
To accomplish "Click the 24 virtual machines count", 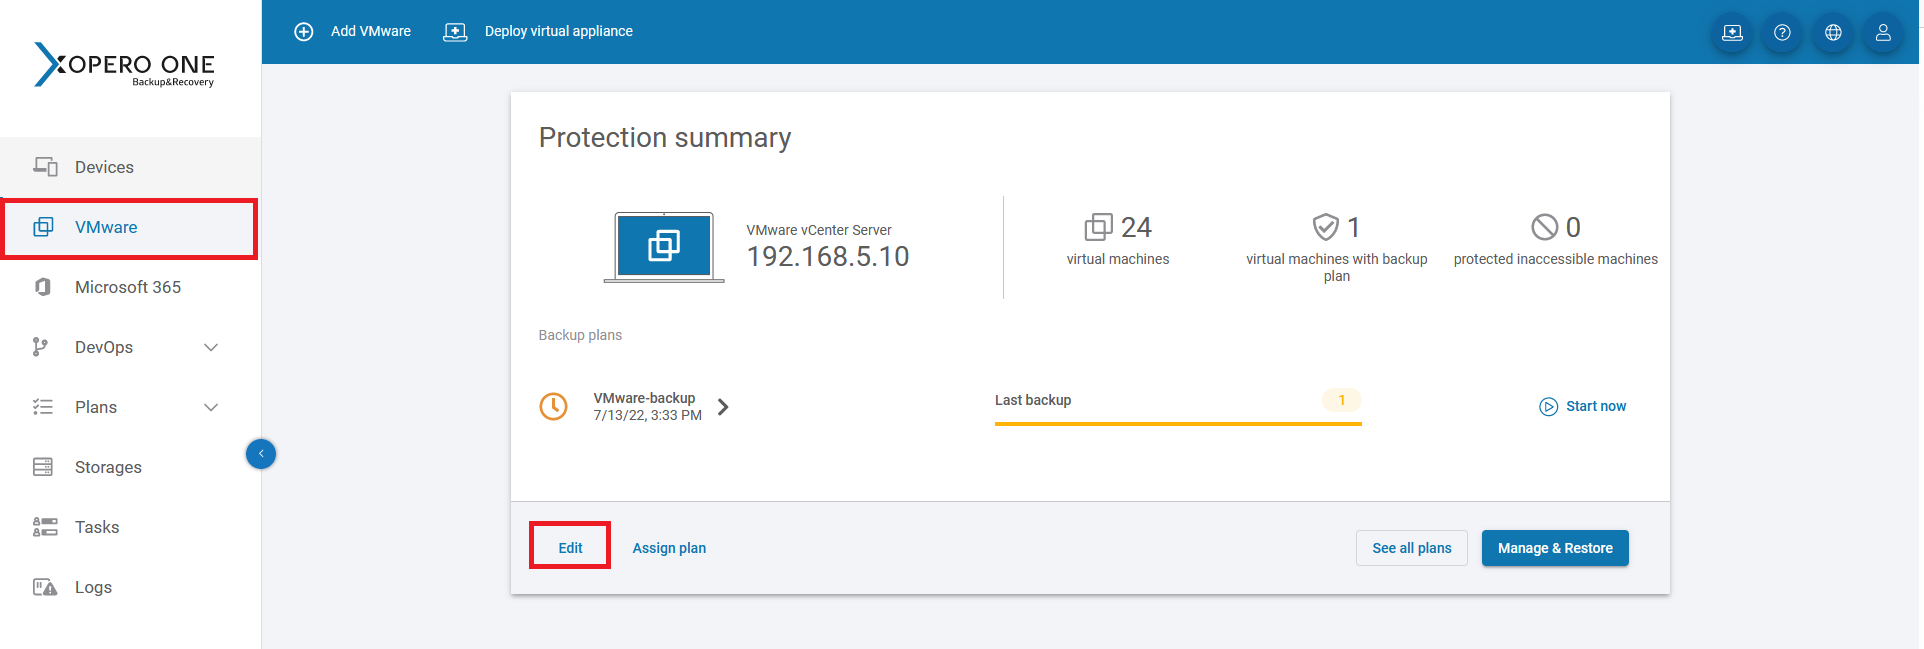I will tap(1136, 228).
